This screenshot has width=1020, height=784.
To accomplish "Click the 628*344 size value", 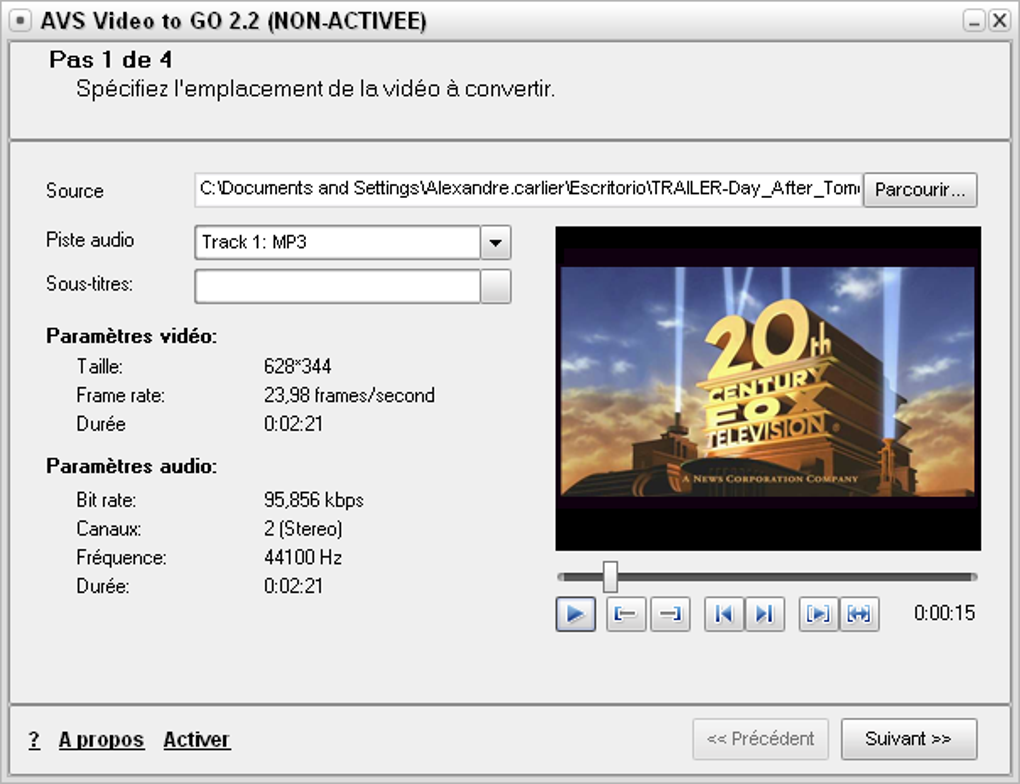I will [297, 366].
